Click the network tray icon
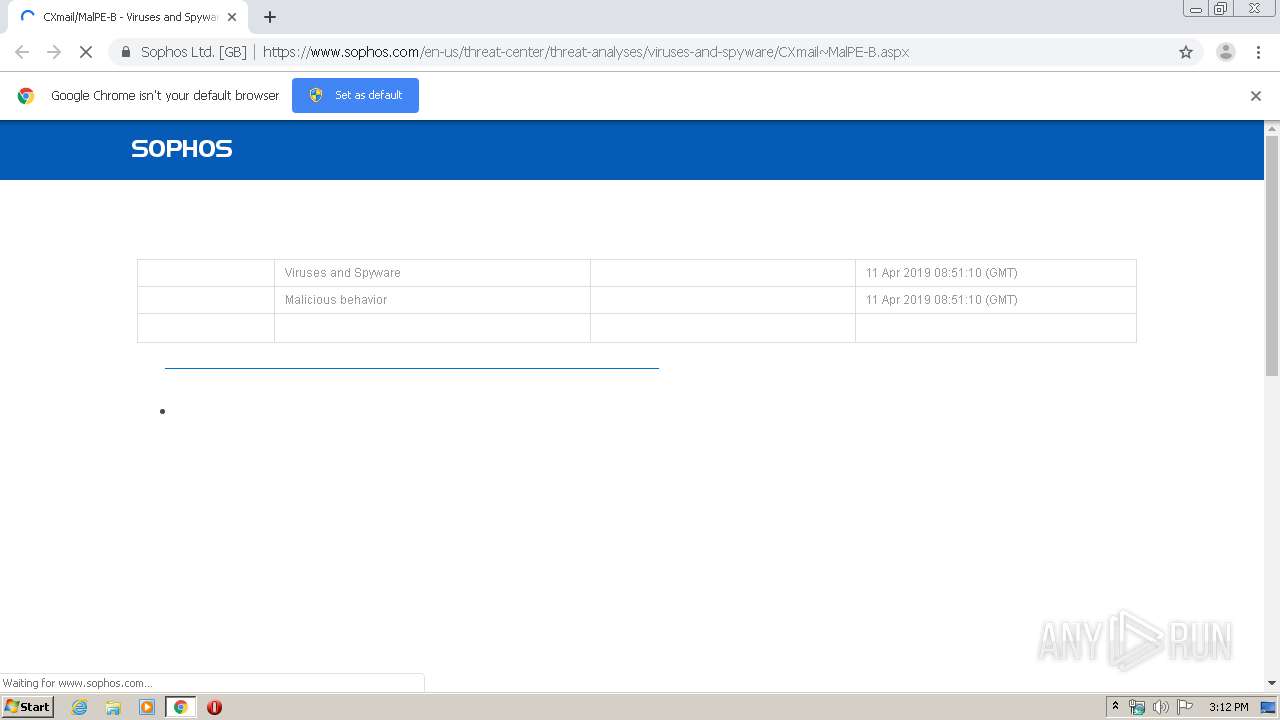The width and height of the screenshot is (1280, 720). click(x=1137, y=707)
